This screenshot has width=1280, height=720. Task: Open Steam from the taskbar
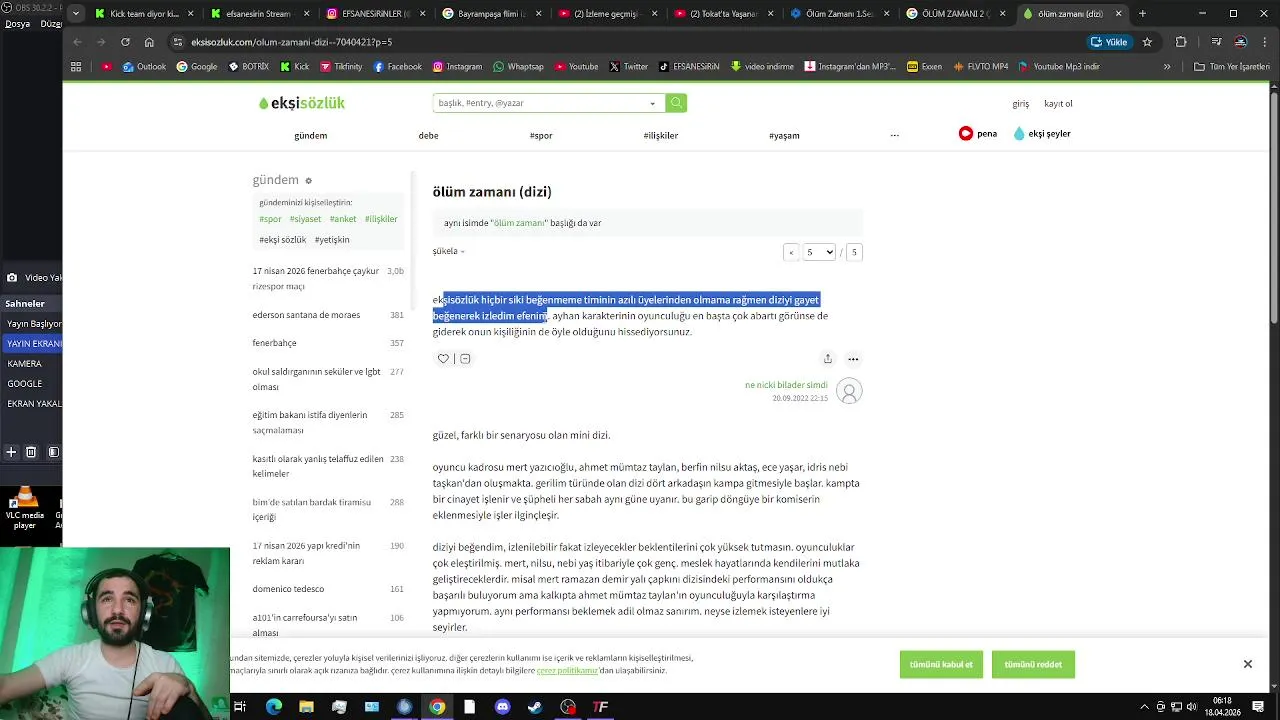(535, 707)
